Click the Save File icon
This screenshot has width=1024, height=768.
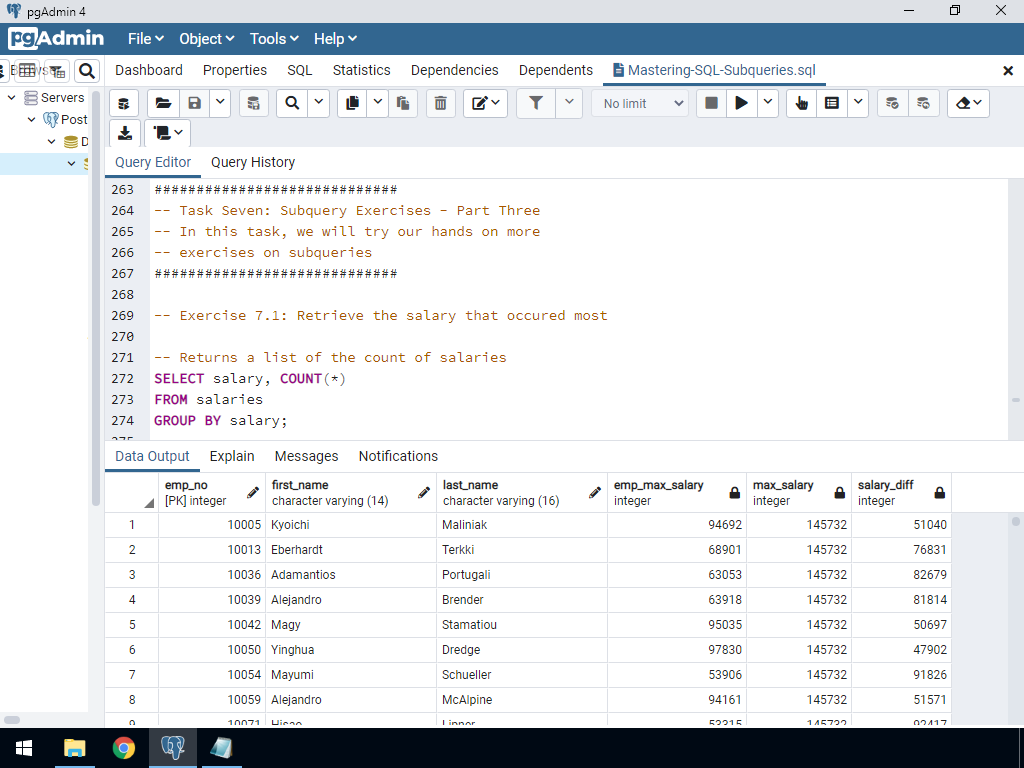tap(194, 103)
